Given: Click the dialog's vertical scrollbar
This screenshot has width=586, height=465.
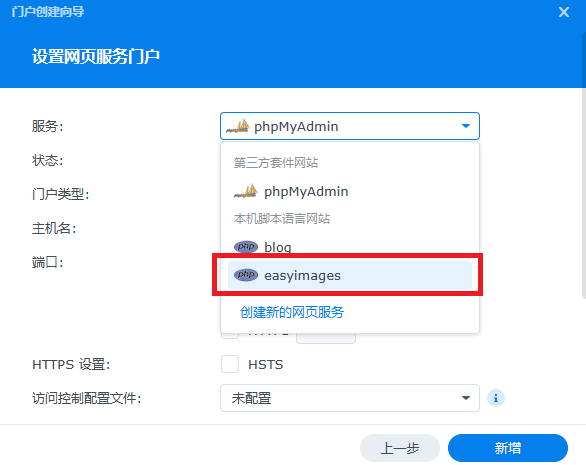Looking at the screenshot, I should (x=584, y=164).
